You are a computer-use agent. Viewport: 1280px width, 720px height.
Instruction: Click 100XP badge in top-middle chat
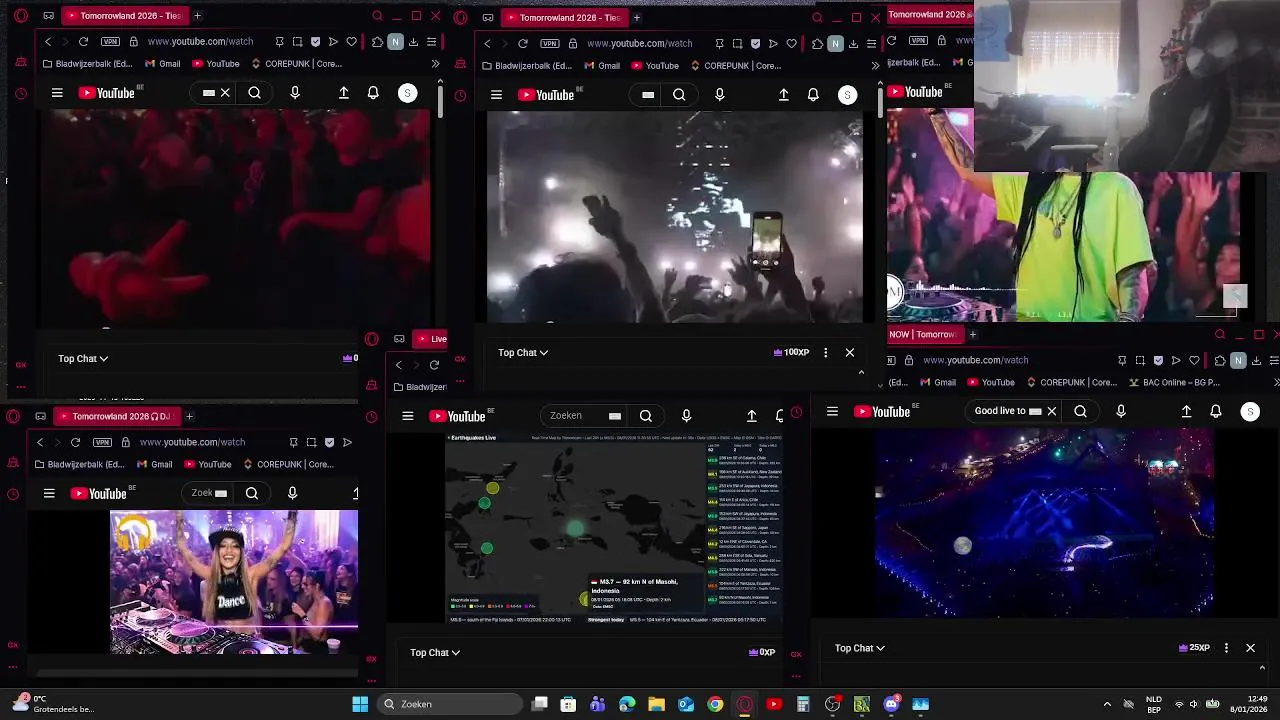(791, 352)
